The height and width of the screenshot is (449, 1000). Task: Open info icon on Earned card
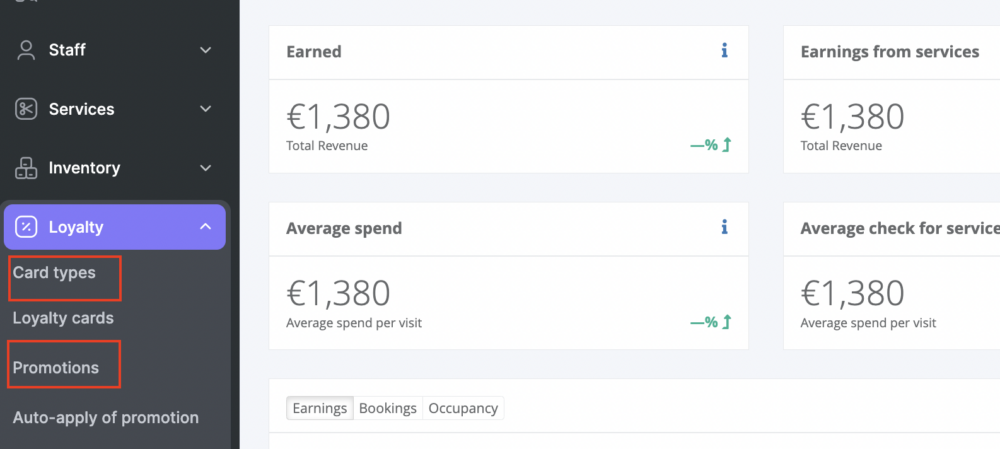[x=724, y=51]
